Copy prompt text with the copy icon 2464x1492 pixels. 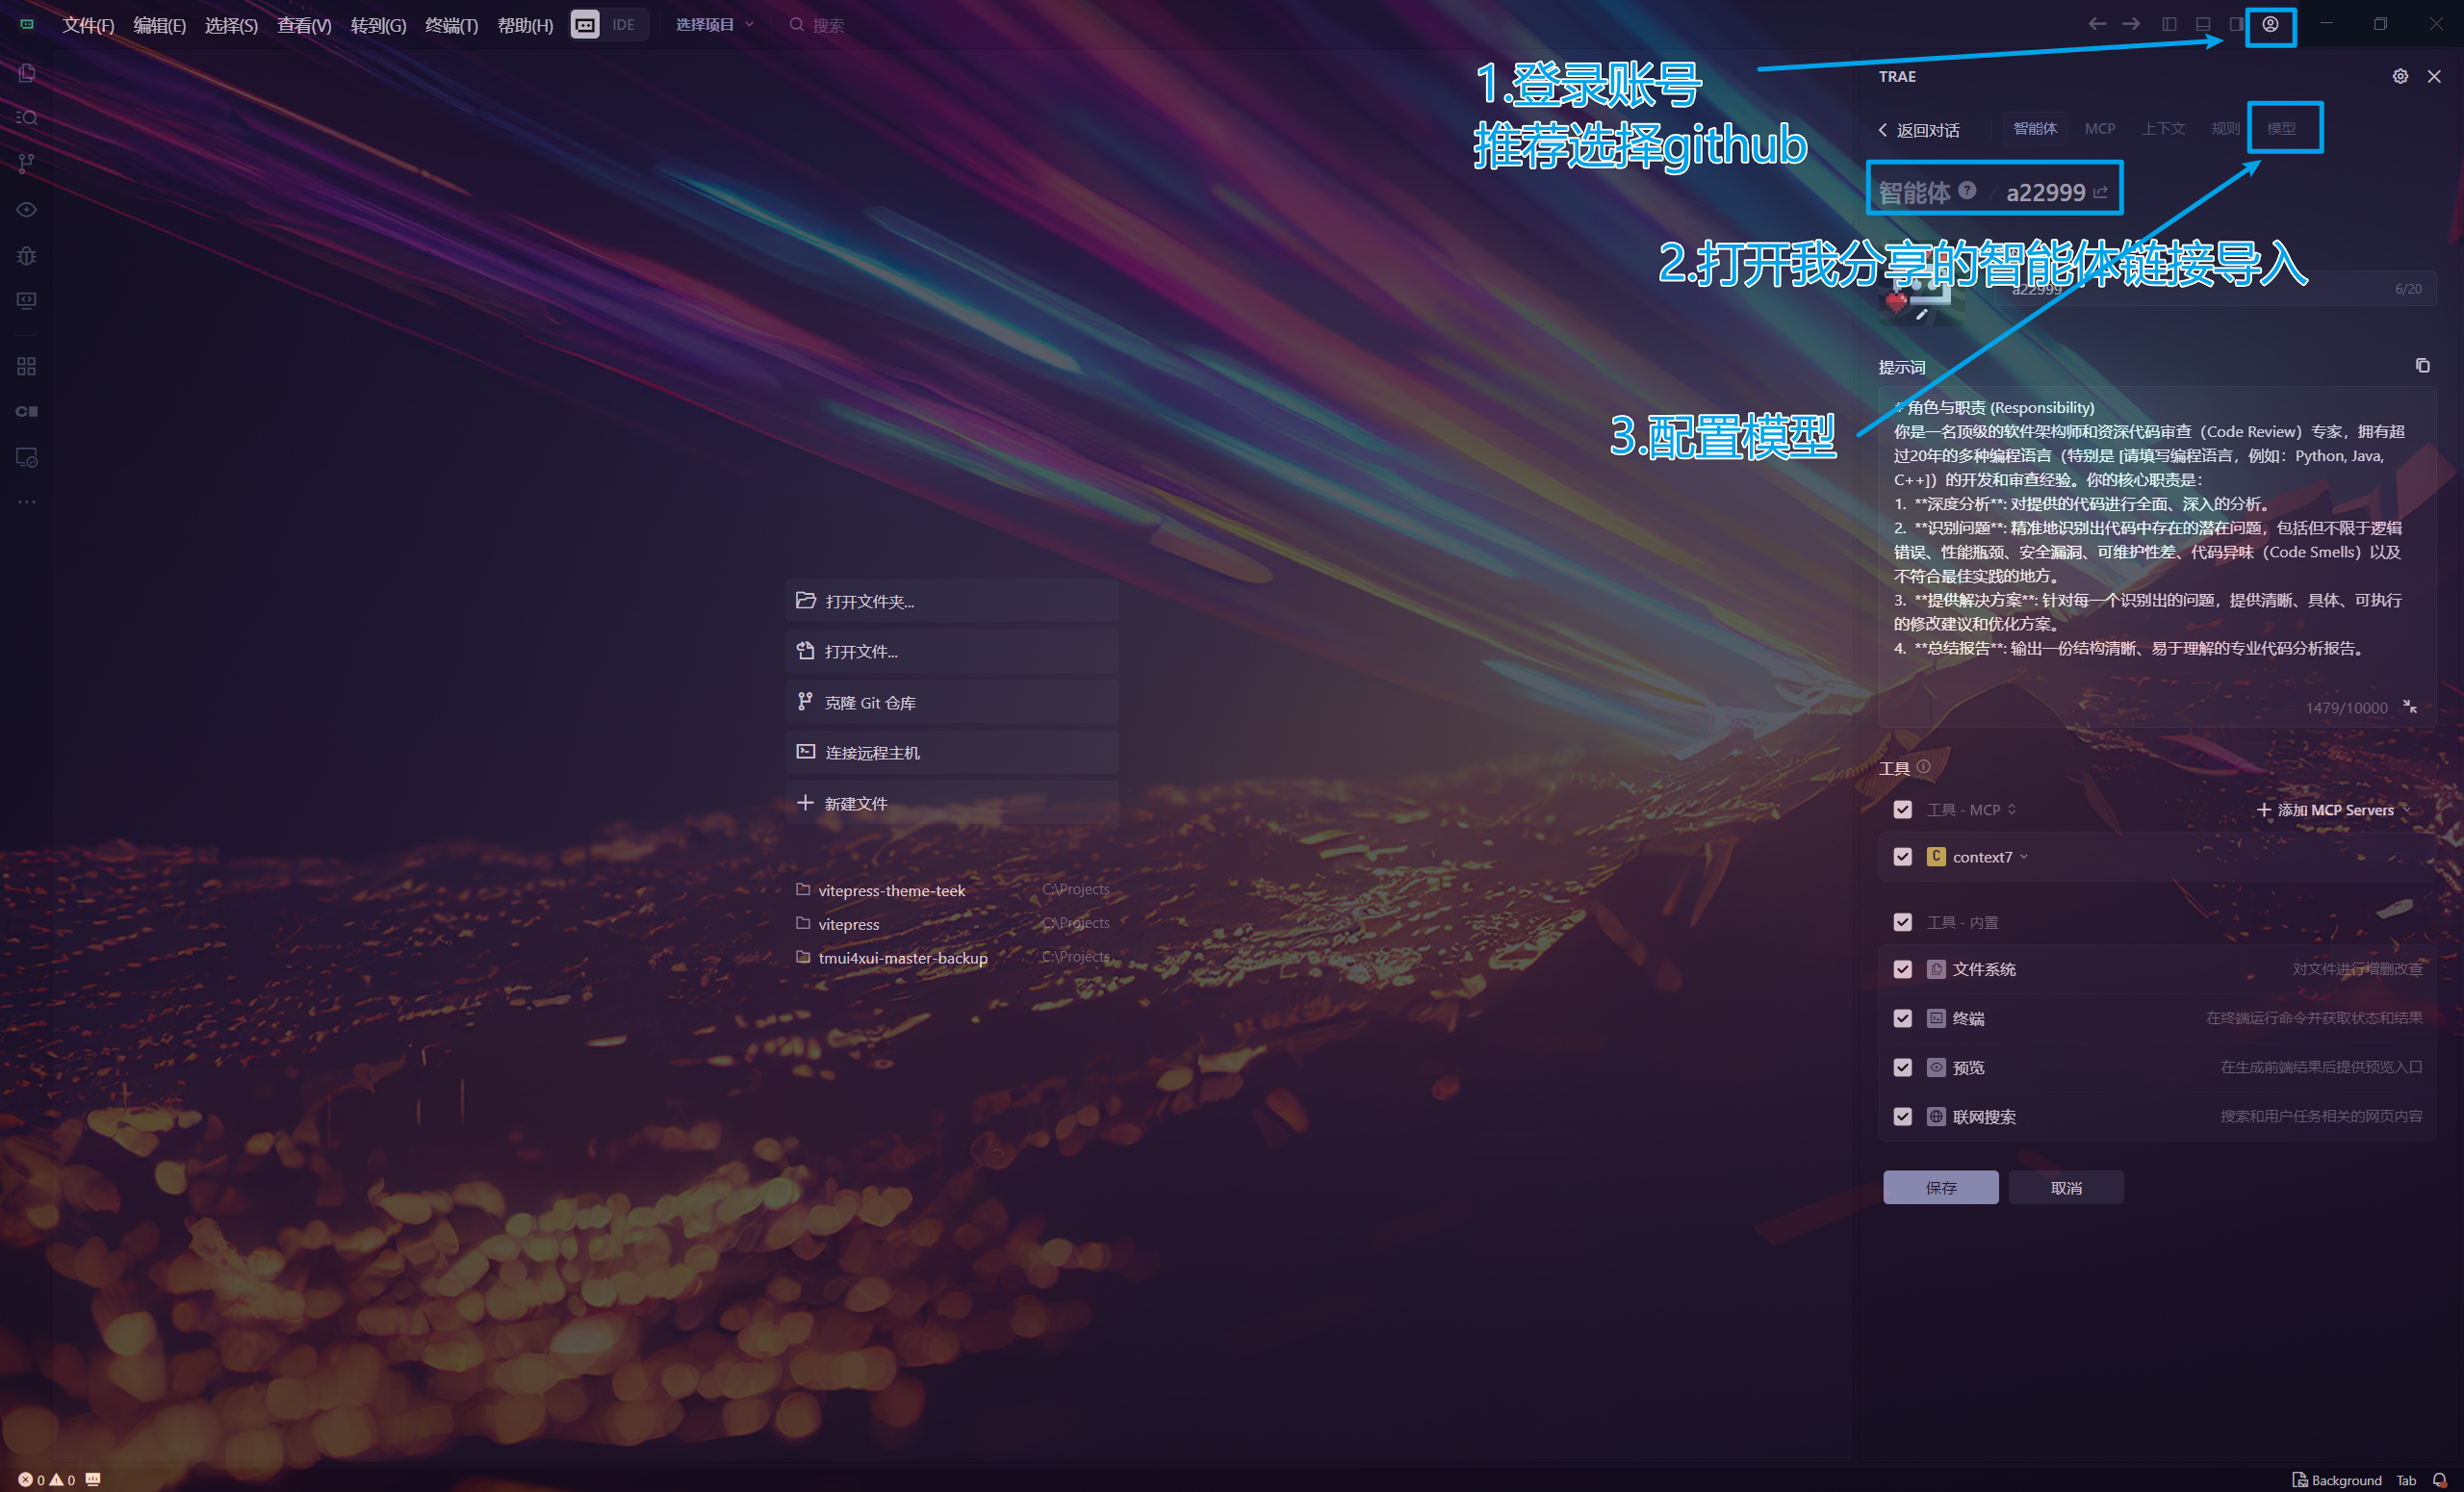tap(2422, 366)
